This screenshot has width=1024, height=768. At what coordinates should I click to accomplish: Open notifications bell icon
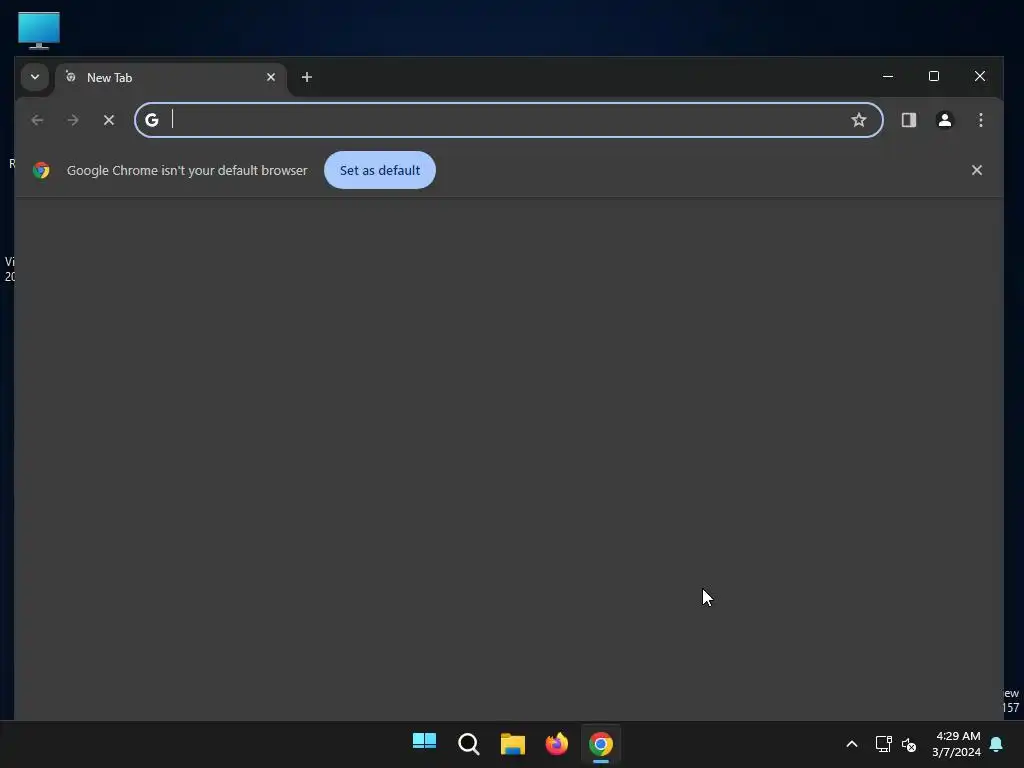(996, 744)
